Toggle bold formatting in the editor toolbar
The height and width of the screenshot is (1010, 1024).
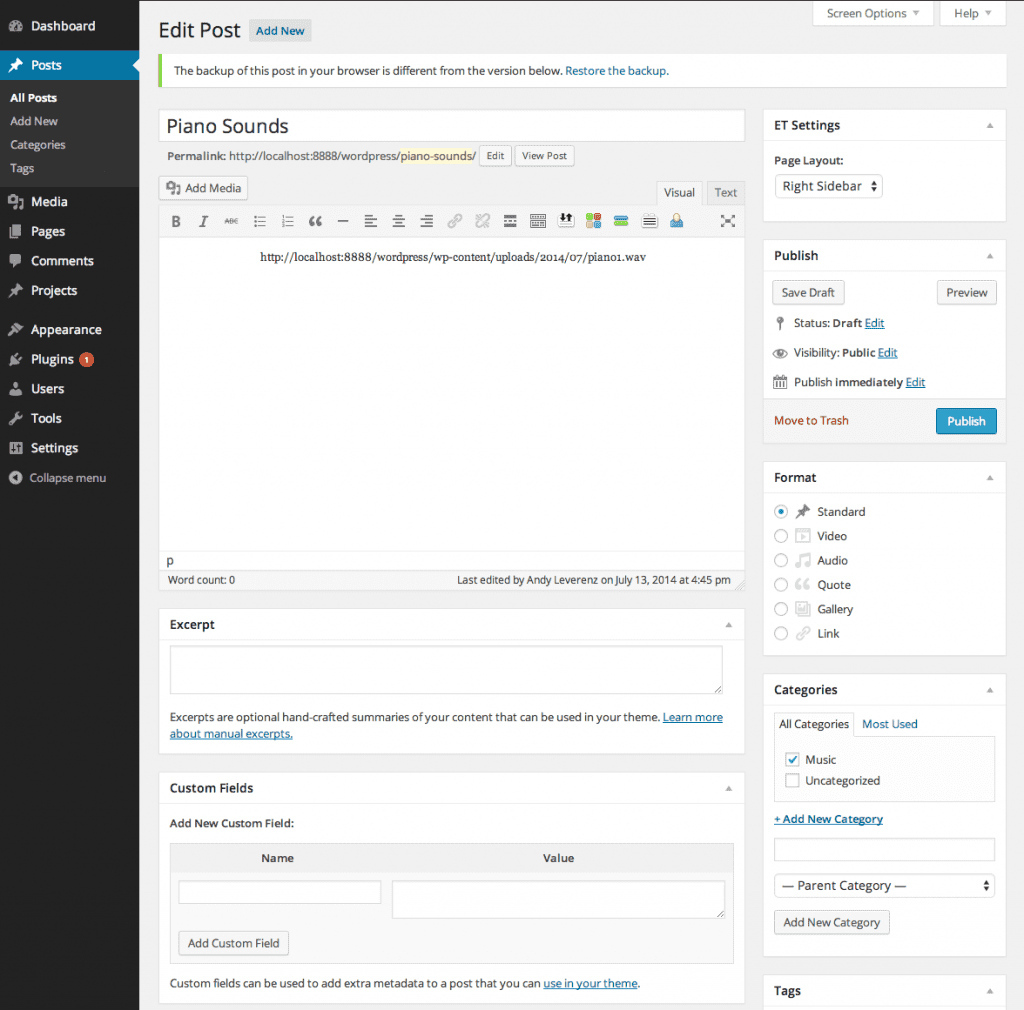(x=176, y=221)
